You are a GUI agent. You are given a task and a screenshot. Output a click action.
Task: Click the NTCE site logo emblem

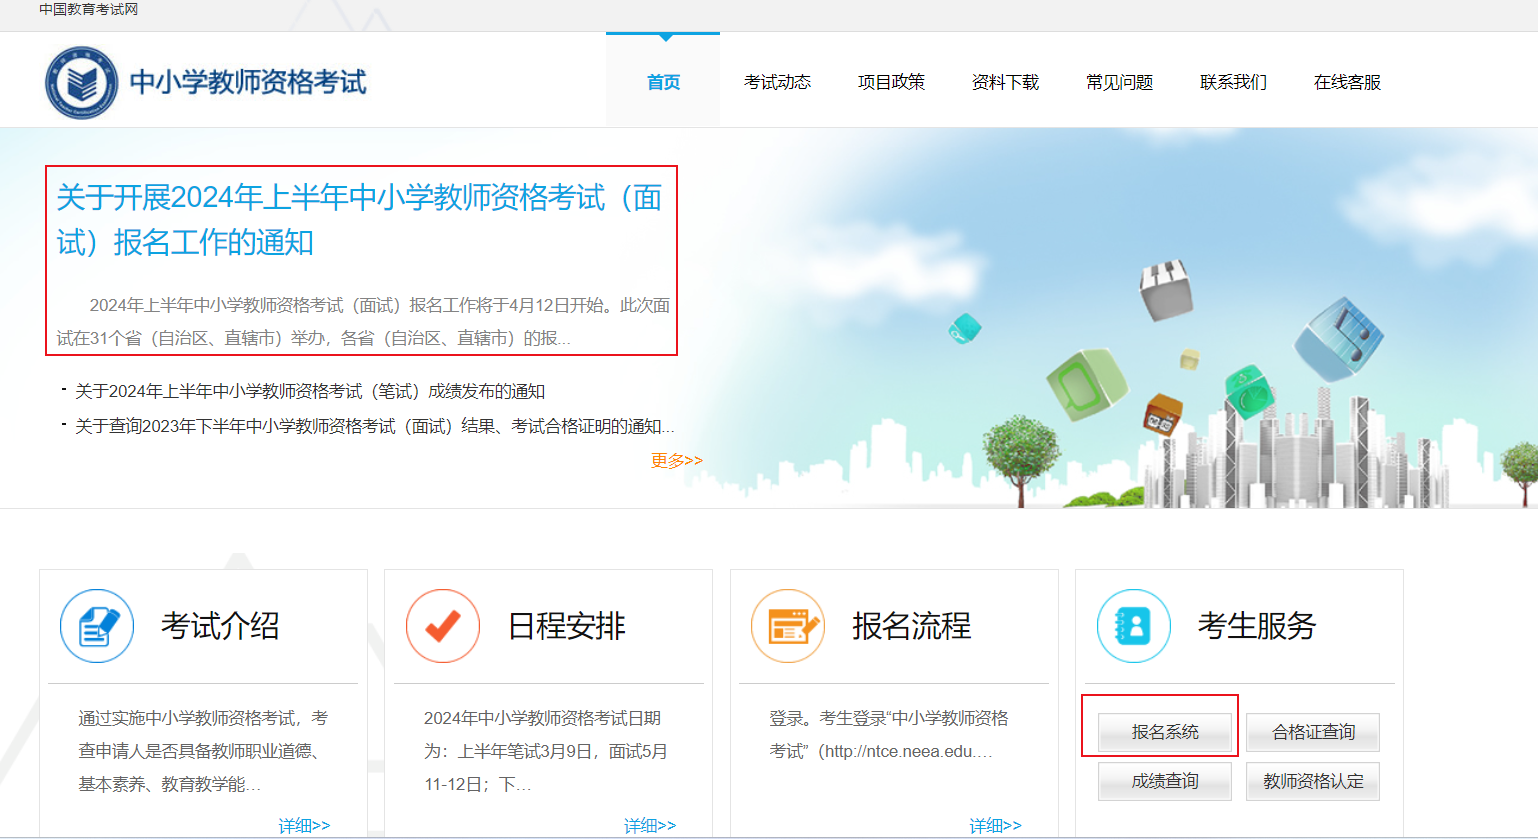click(81, 82)
